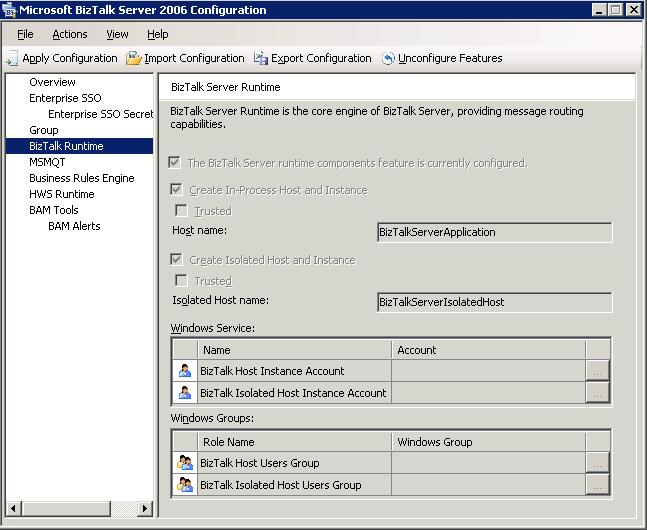Open the File menu
The width and height of the screenshot is (647, 530).
[25, 34]
